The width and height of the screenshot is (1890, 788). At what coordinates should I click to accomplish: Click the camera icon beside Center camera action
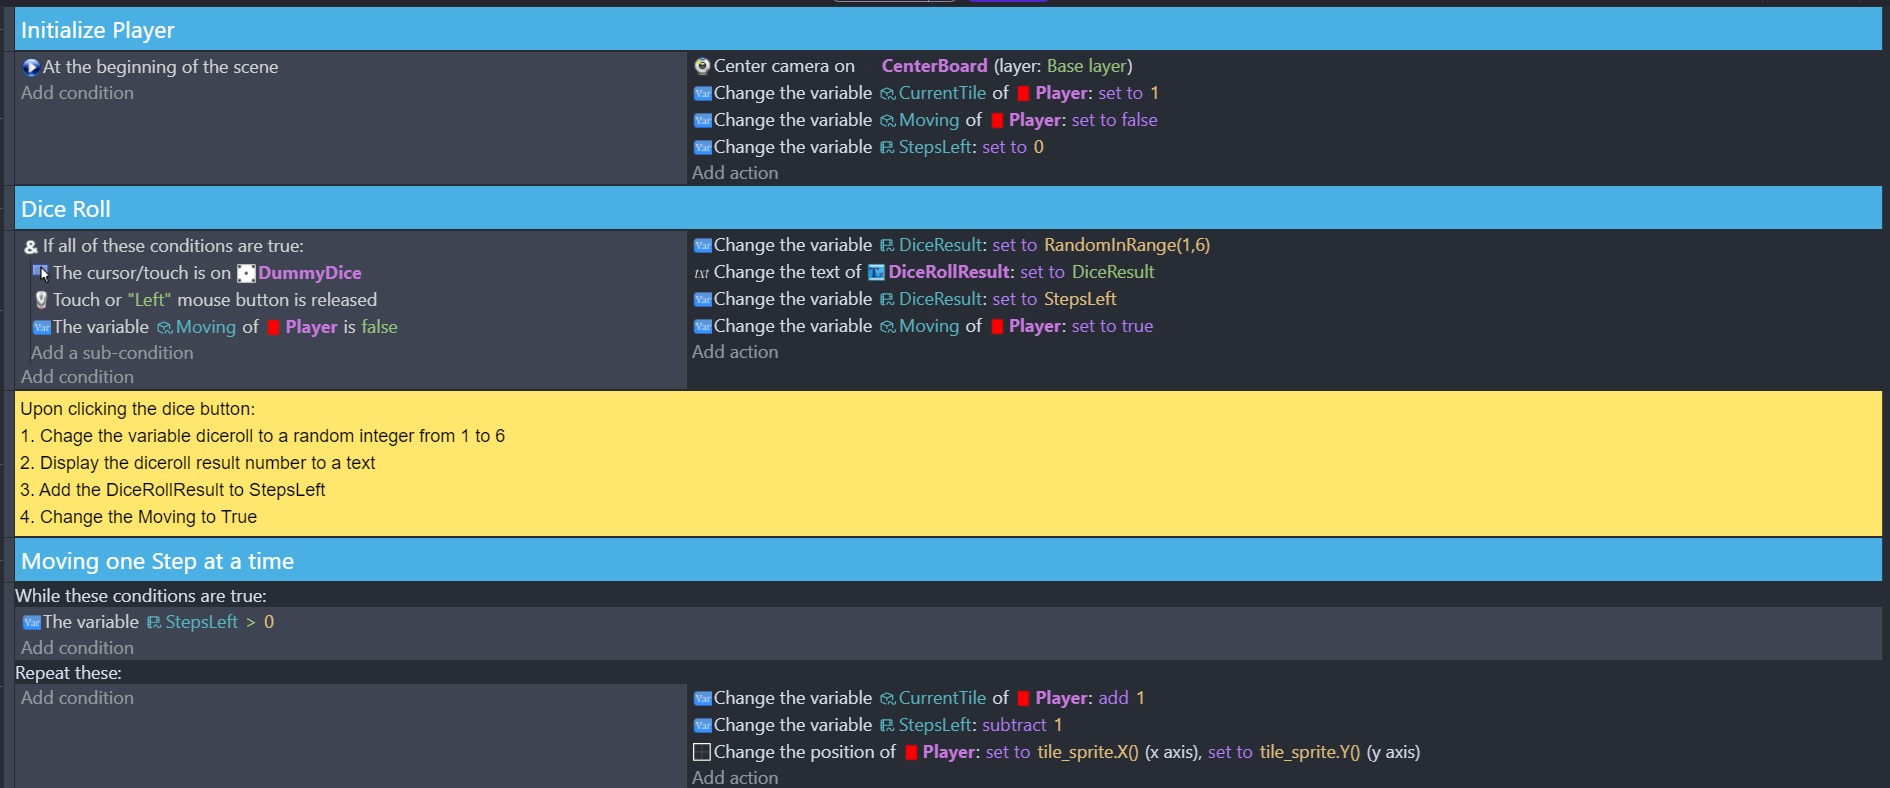tap(702, 66)
